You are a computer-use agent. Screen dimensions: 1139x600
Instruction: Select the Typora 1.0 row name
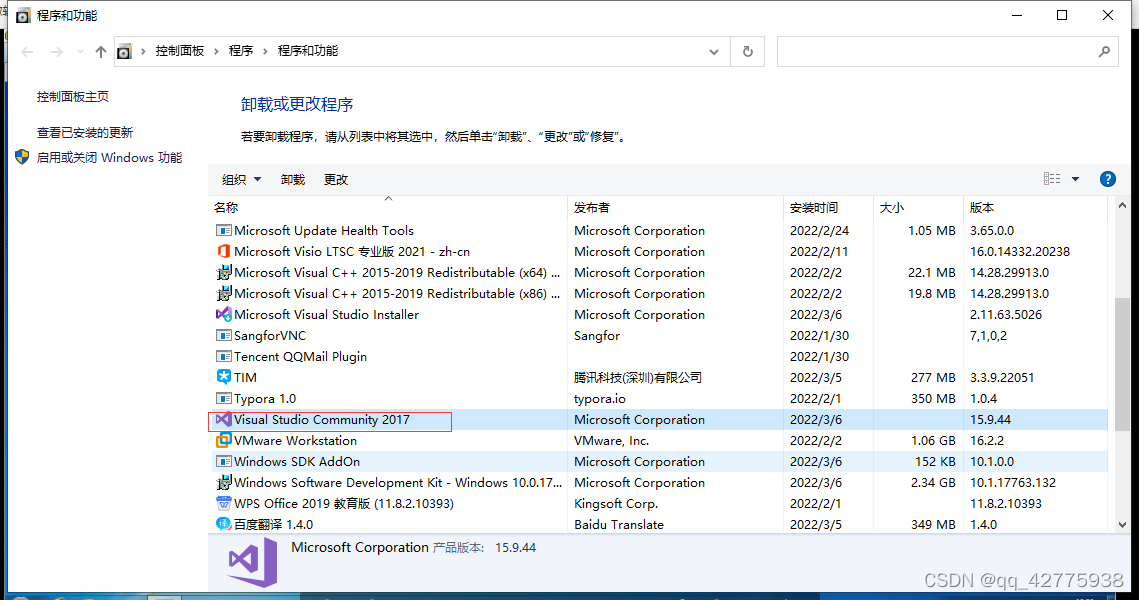tap(265, 399)
